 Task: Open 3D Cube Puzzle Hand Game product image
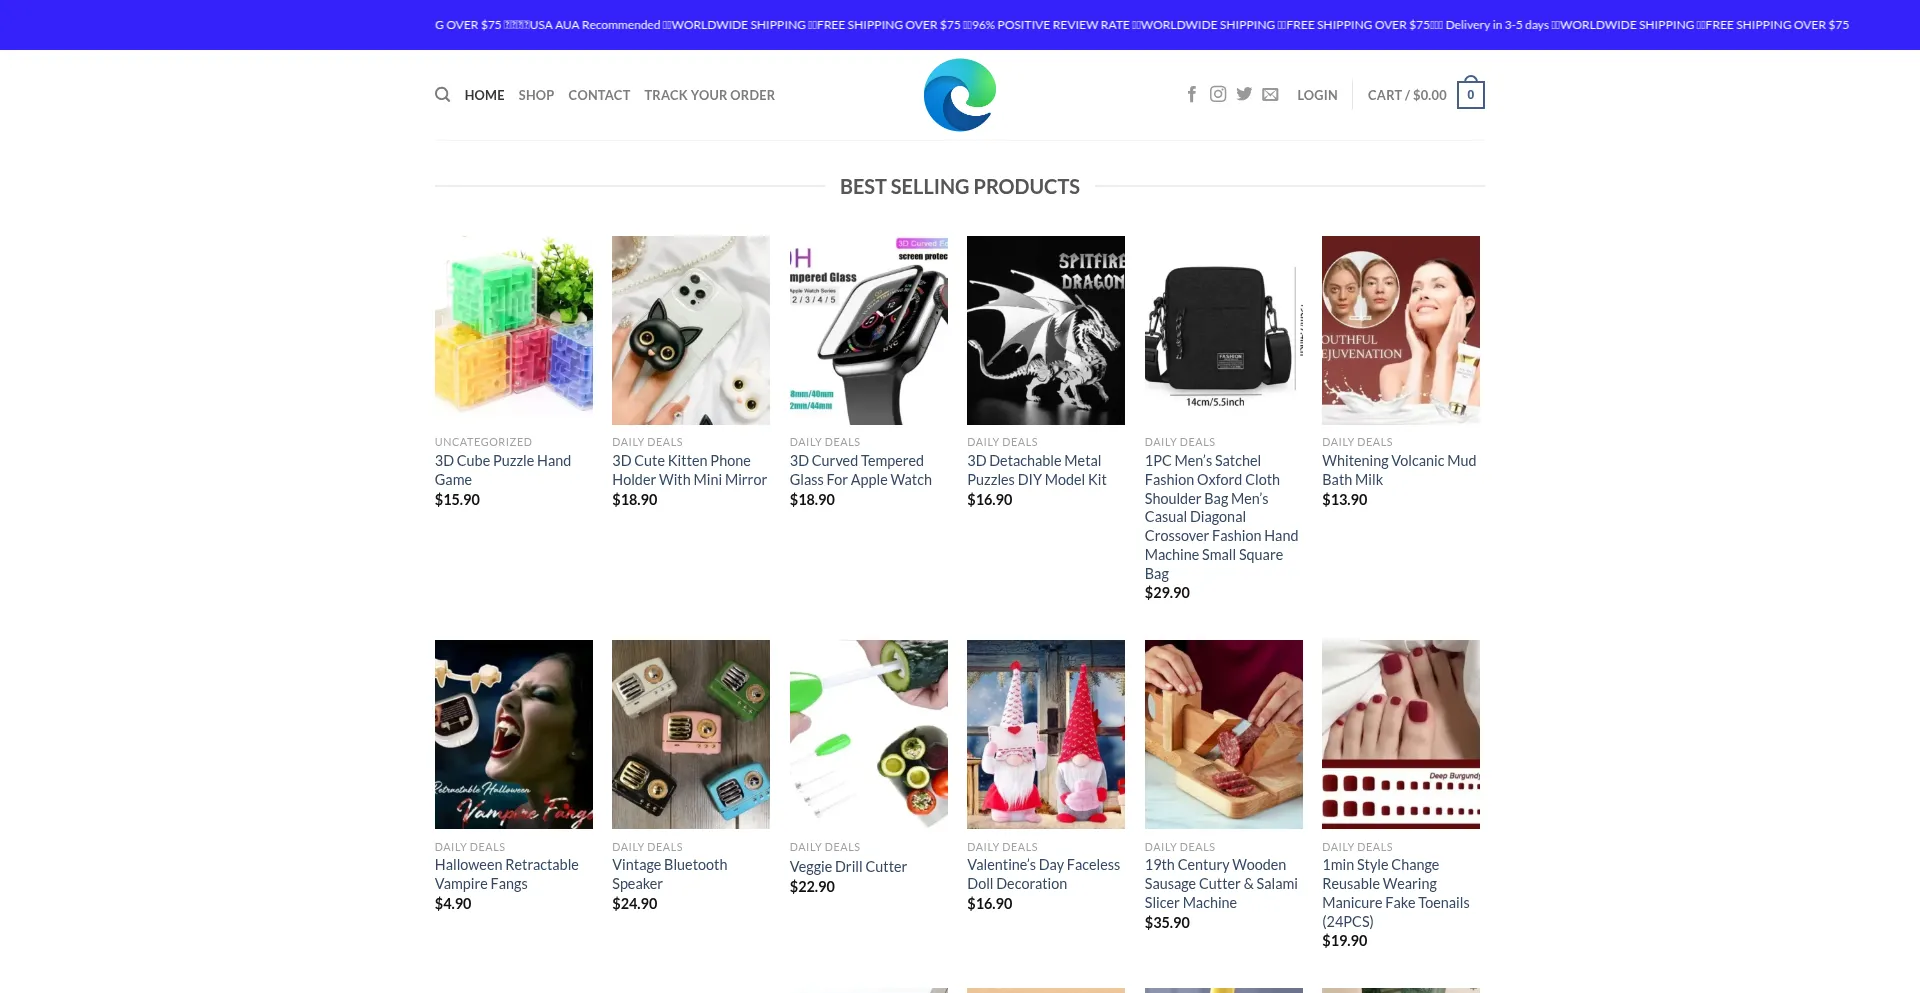coord(513,330)
